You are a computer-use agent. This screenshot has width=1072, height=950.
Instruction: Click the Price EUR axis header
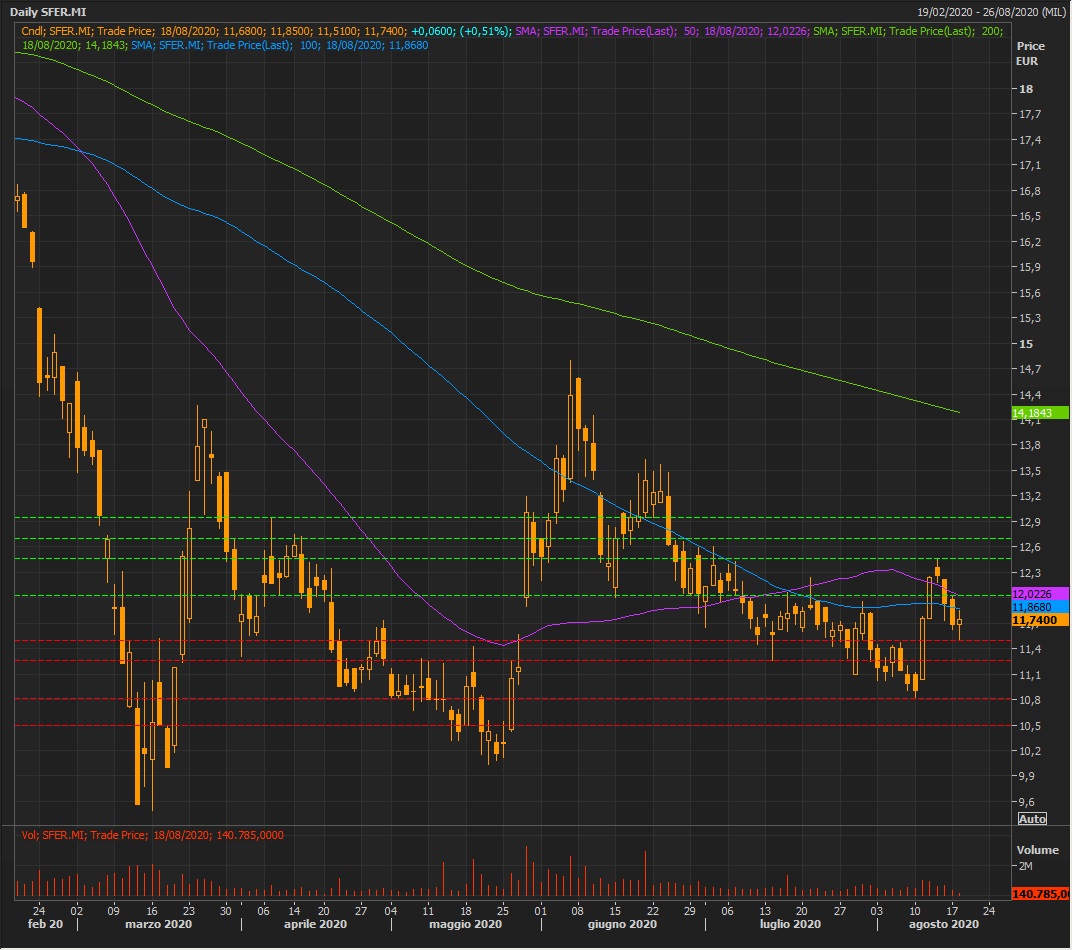coord(1030,54)
